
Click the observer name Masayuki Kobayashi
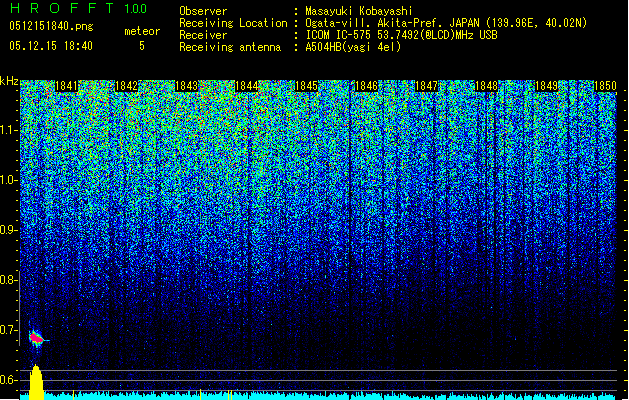pos(359,11)
